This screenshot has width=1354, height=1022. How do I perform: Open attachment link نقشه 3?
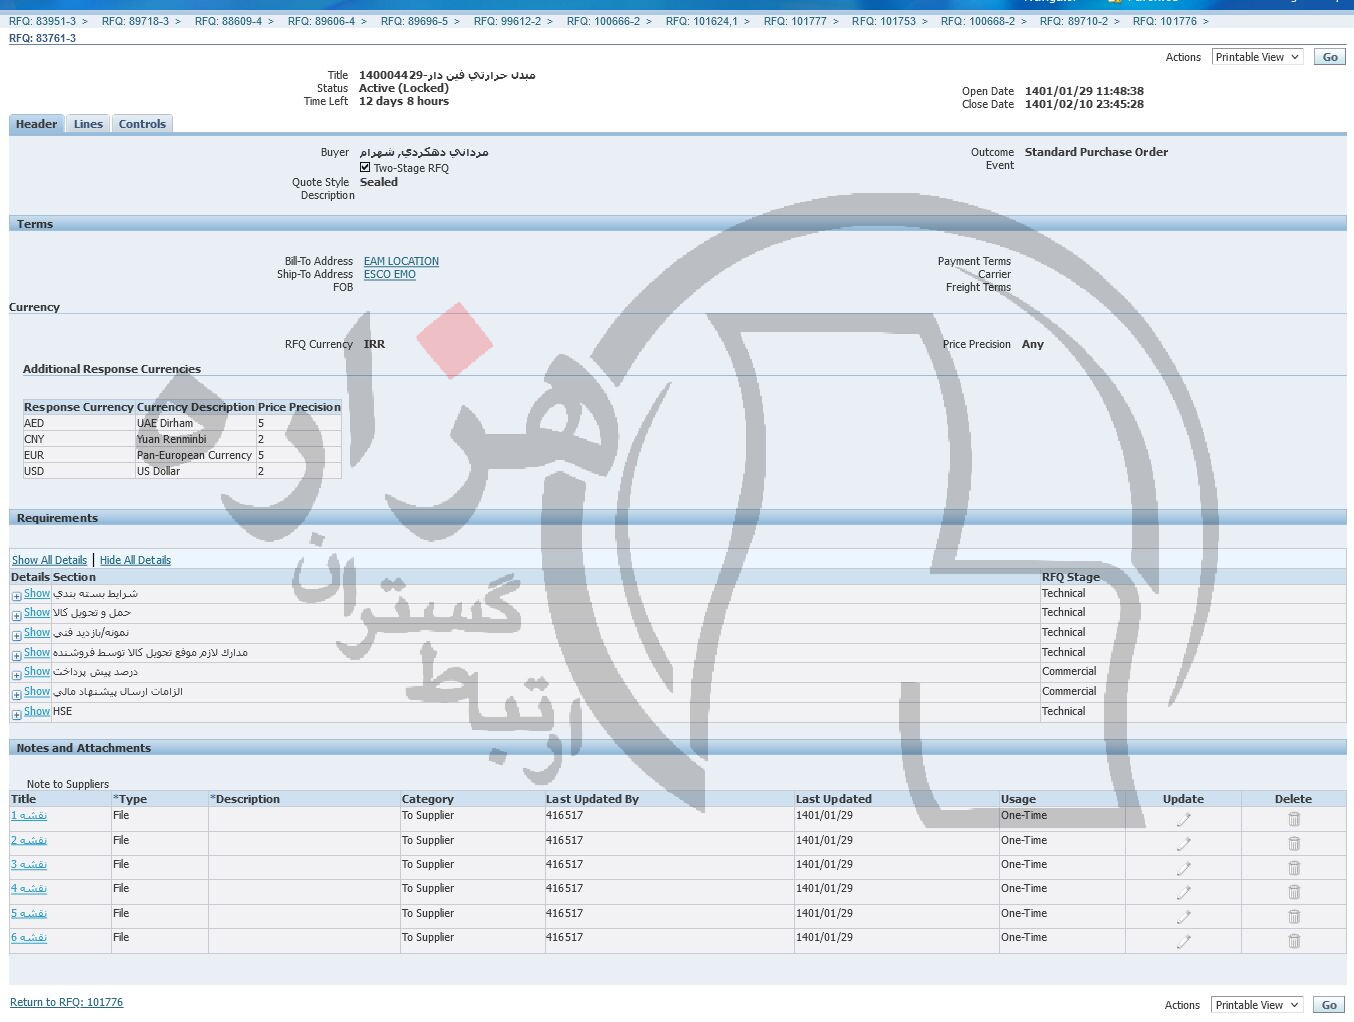[x=29, y=864]
